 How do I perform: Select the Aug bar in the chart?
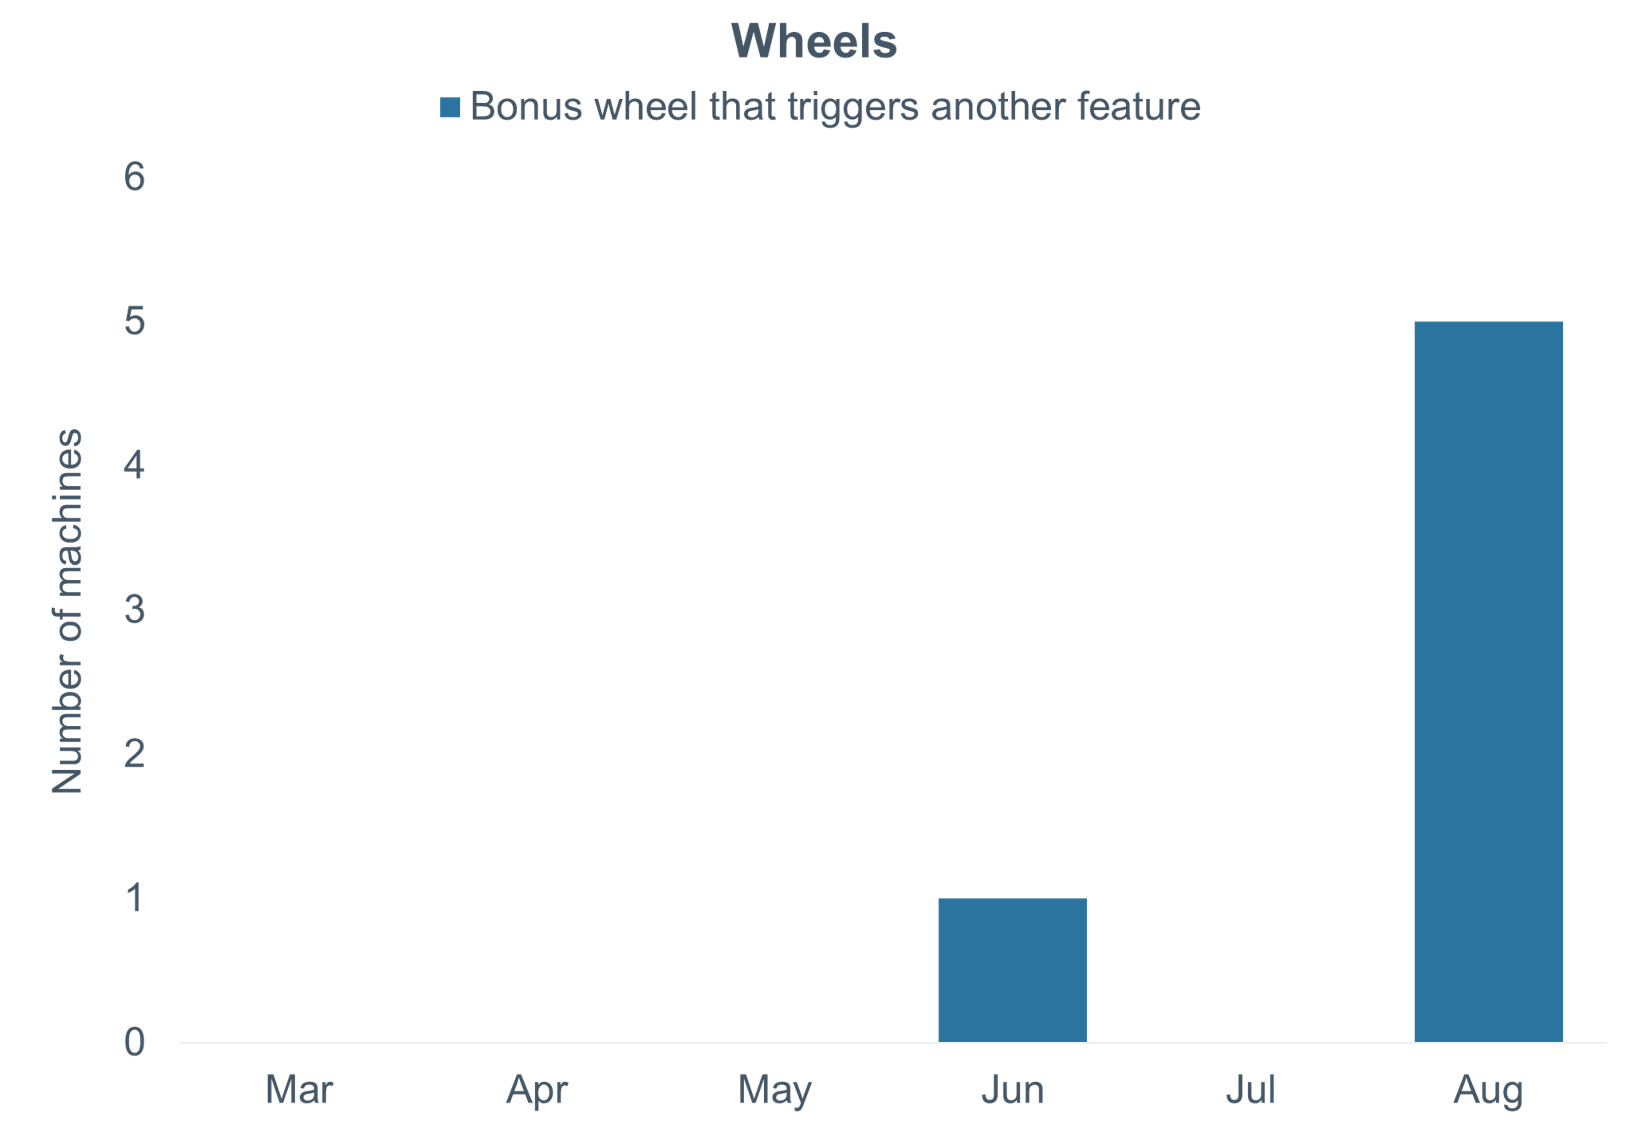(1488, 681)
